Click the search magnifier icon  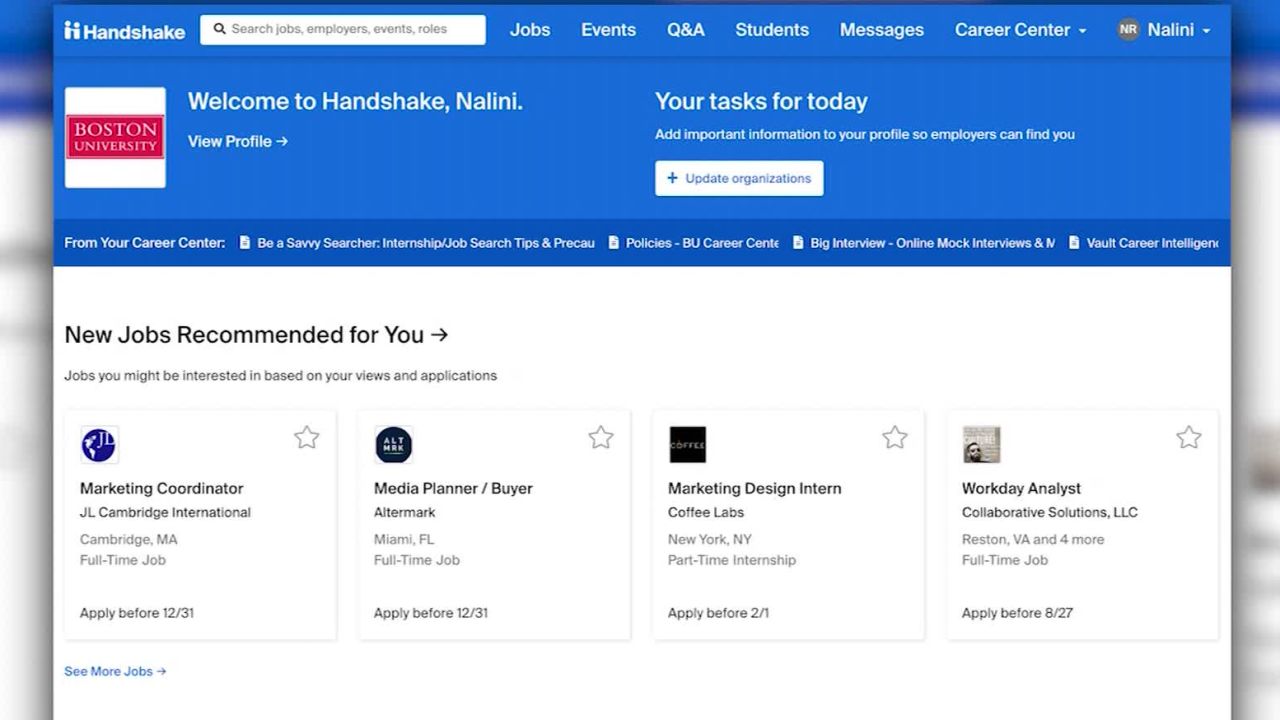(x=219, y=29)
